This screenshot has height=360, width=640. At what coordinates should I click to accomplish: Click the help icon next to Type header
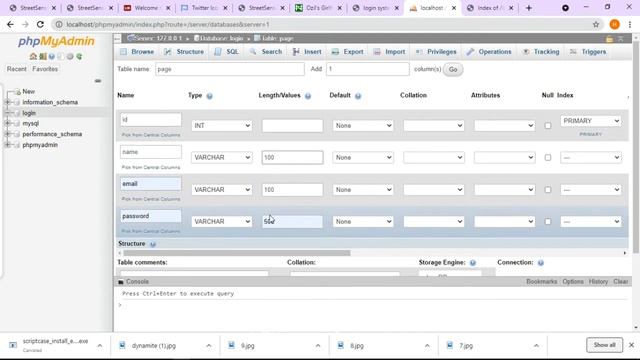pos(209,96)
